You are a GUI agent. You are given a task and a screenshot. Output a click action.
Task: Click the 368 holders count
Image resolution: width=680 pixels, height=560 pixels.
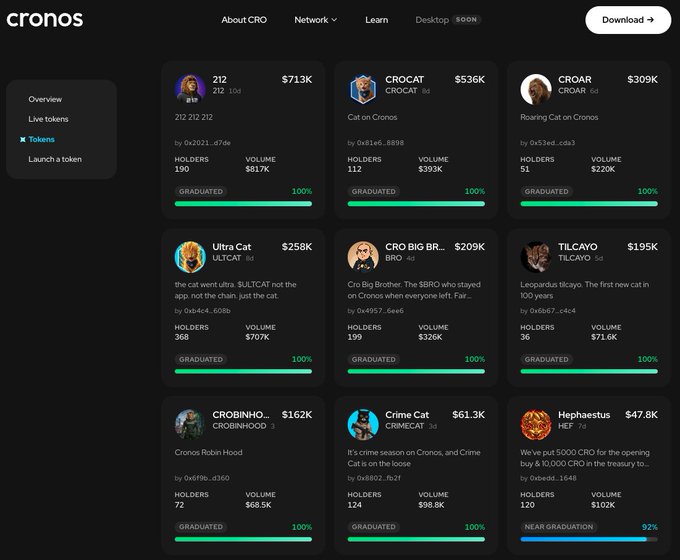click(x=182, y=337)
